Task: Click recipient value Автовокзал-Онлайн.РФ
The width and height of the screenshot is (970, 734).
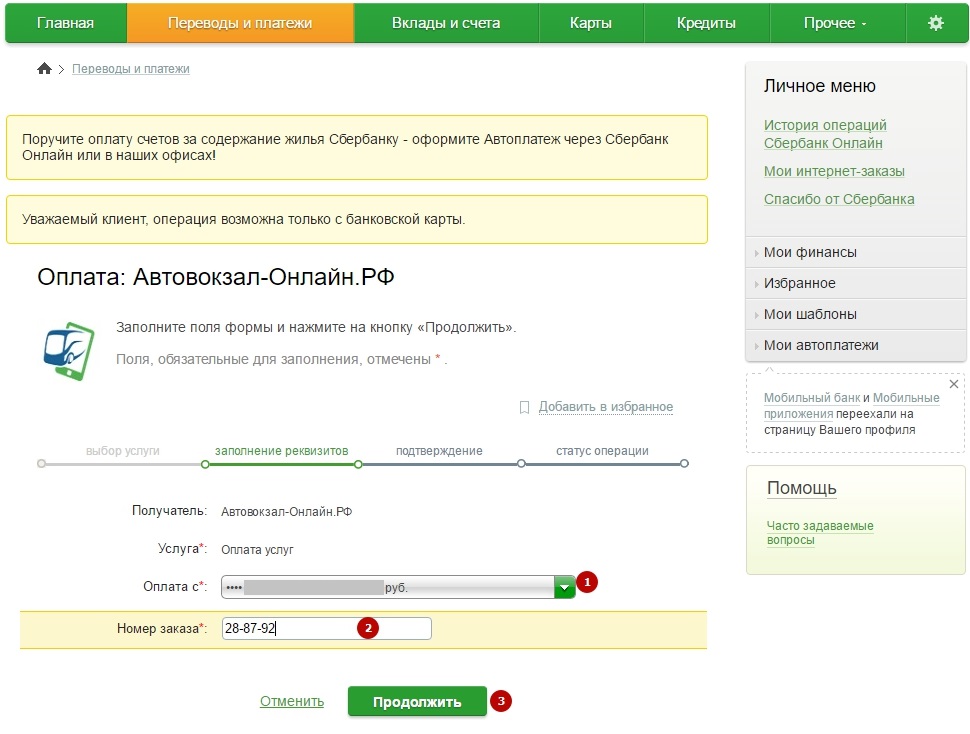Action: click(286, 512)
